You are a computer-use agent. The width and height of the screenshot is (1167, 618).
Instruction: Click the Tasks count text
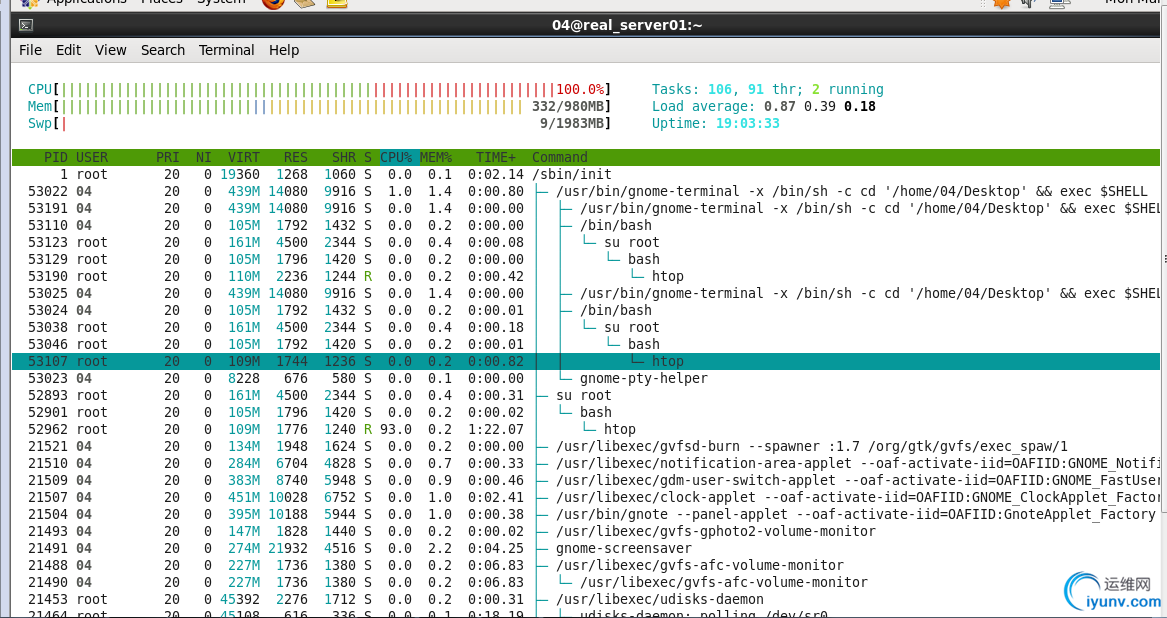coord(767,89)
